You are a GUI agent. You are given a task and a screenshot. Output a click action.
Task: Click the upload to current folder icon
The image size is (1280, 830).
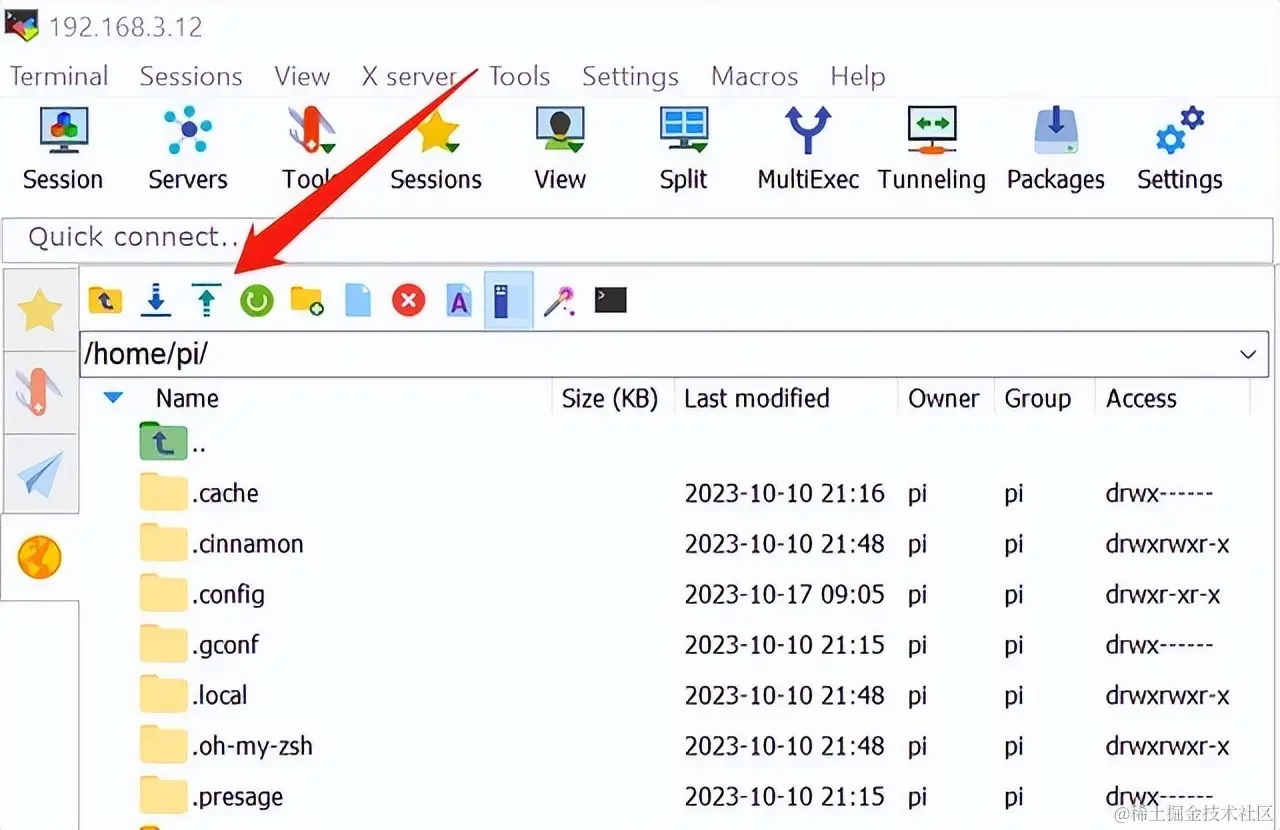[x=206, y=300]
